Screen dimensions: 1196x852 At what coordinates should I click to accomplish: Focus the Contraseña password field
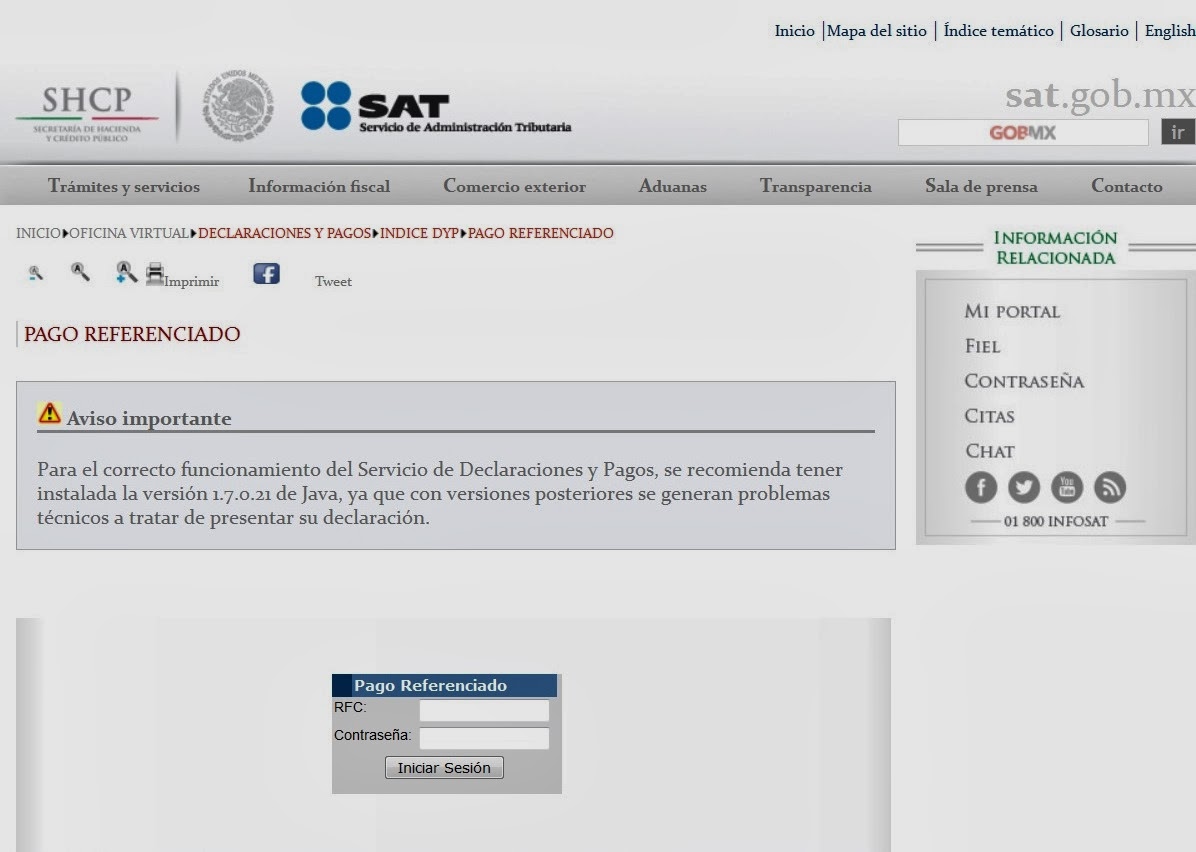click(x=484, y=738)
